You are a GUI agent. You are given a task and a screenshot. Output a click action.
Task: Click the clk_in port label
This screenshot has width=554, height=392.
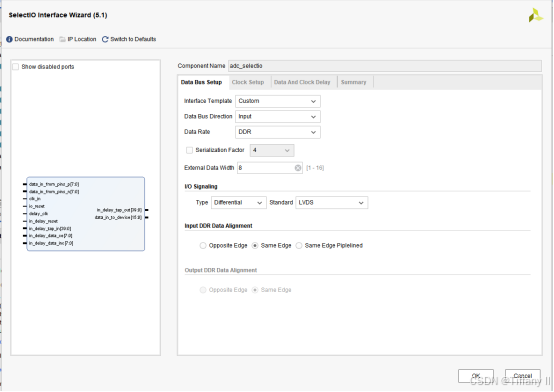click(x=35, y=199)
